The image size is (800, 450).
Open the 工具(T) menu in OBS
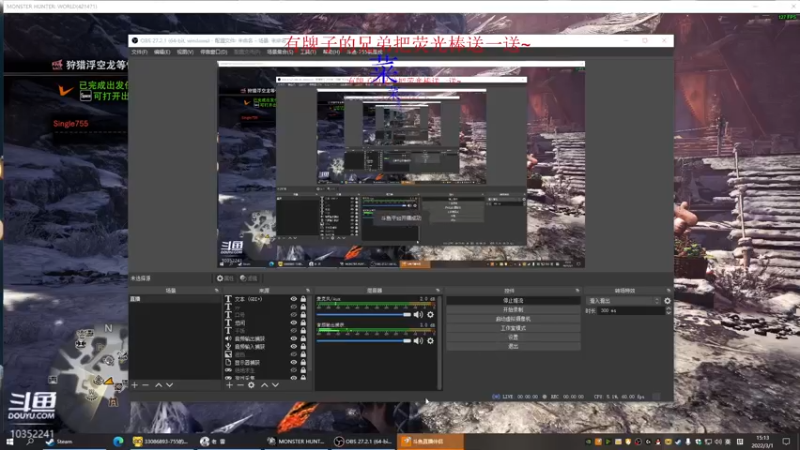[x=307, y=52]
